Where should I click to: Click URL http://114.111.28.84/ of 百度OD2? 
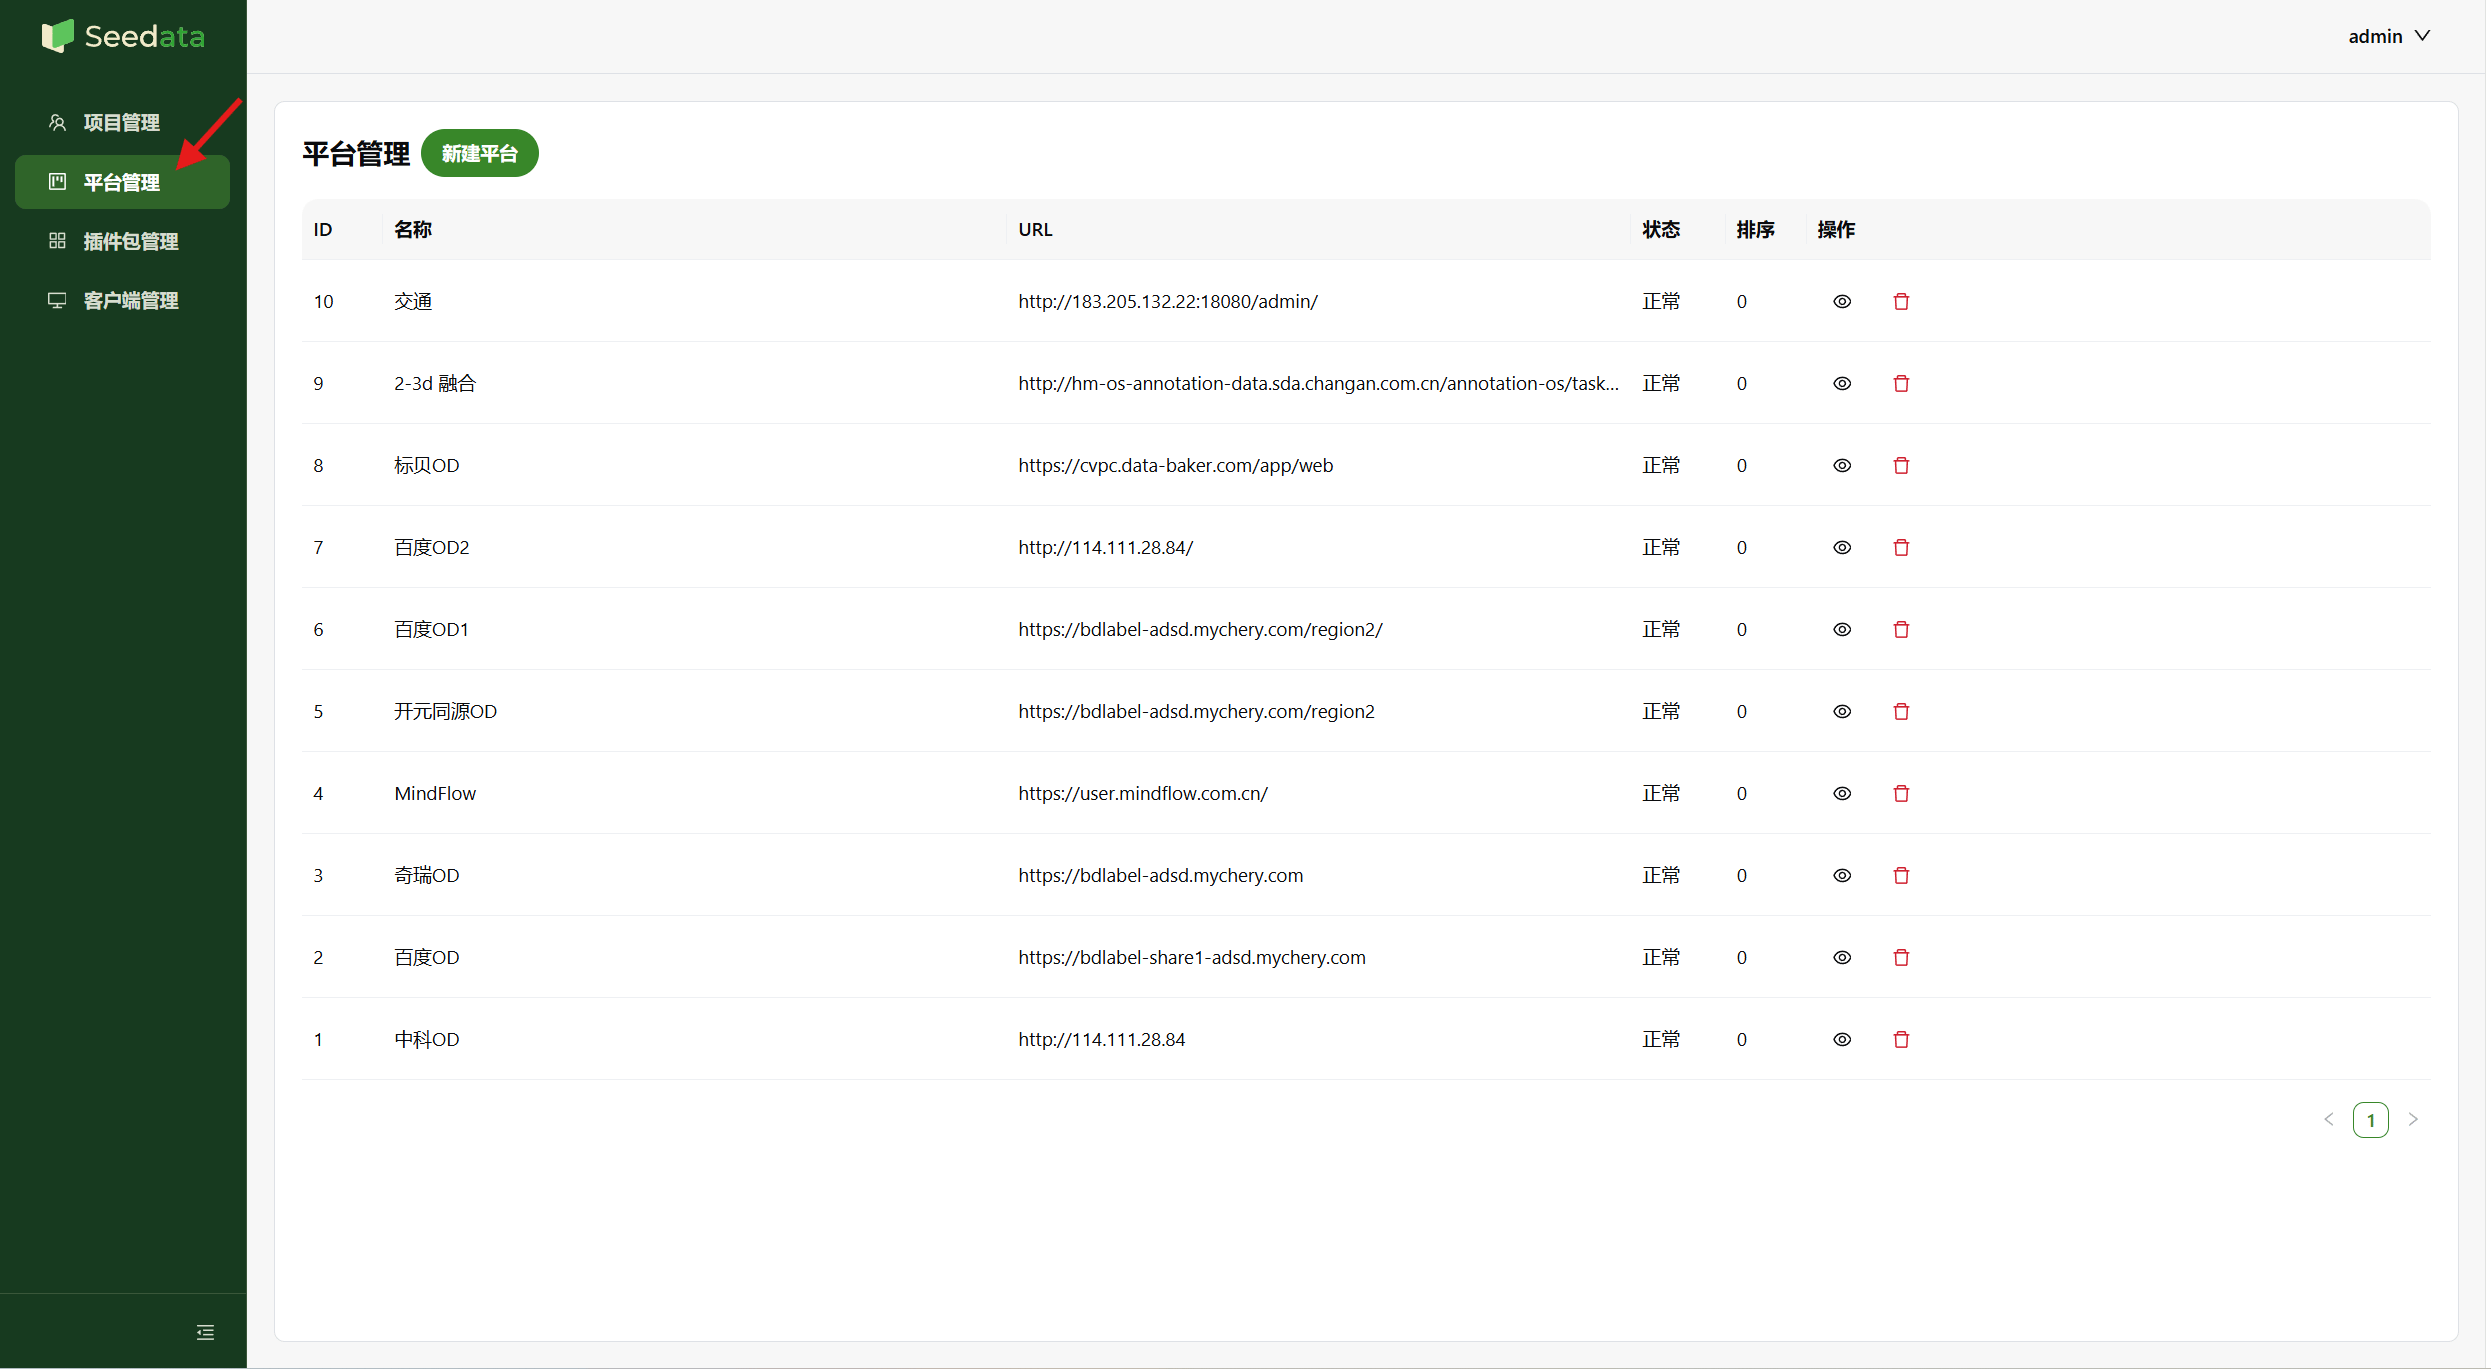(x=1105, y=547)
